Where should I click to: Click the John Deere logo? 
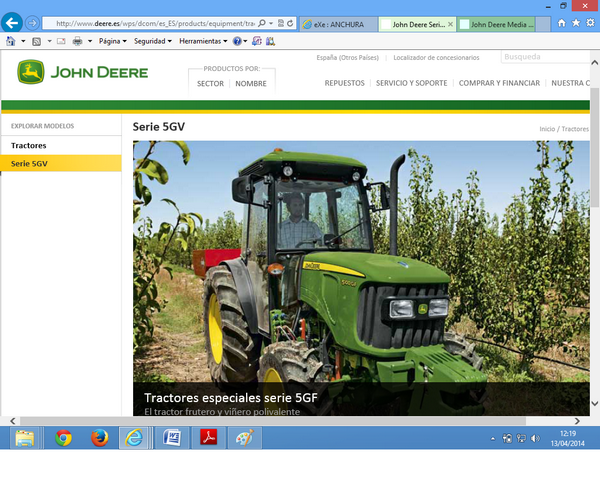tap(82, 72)
